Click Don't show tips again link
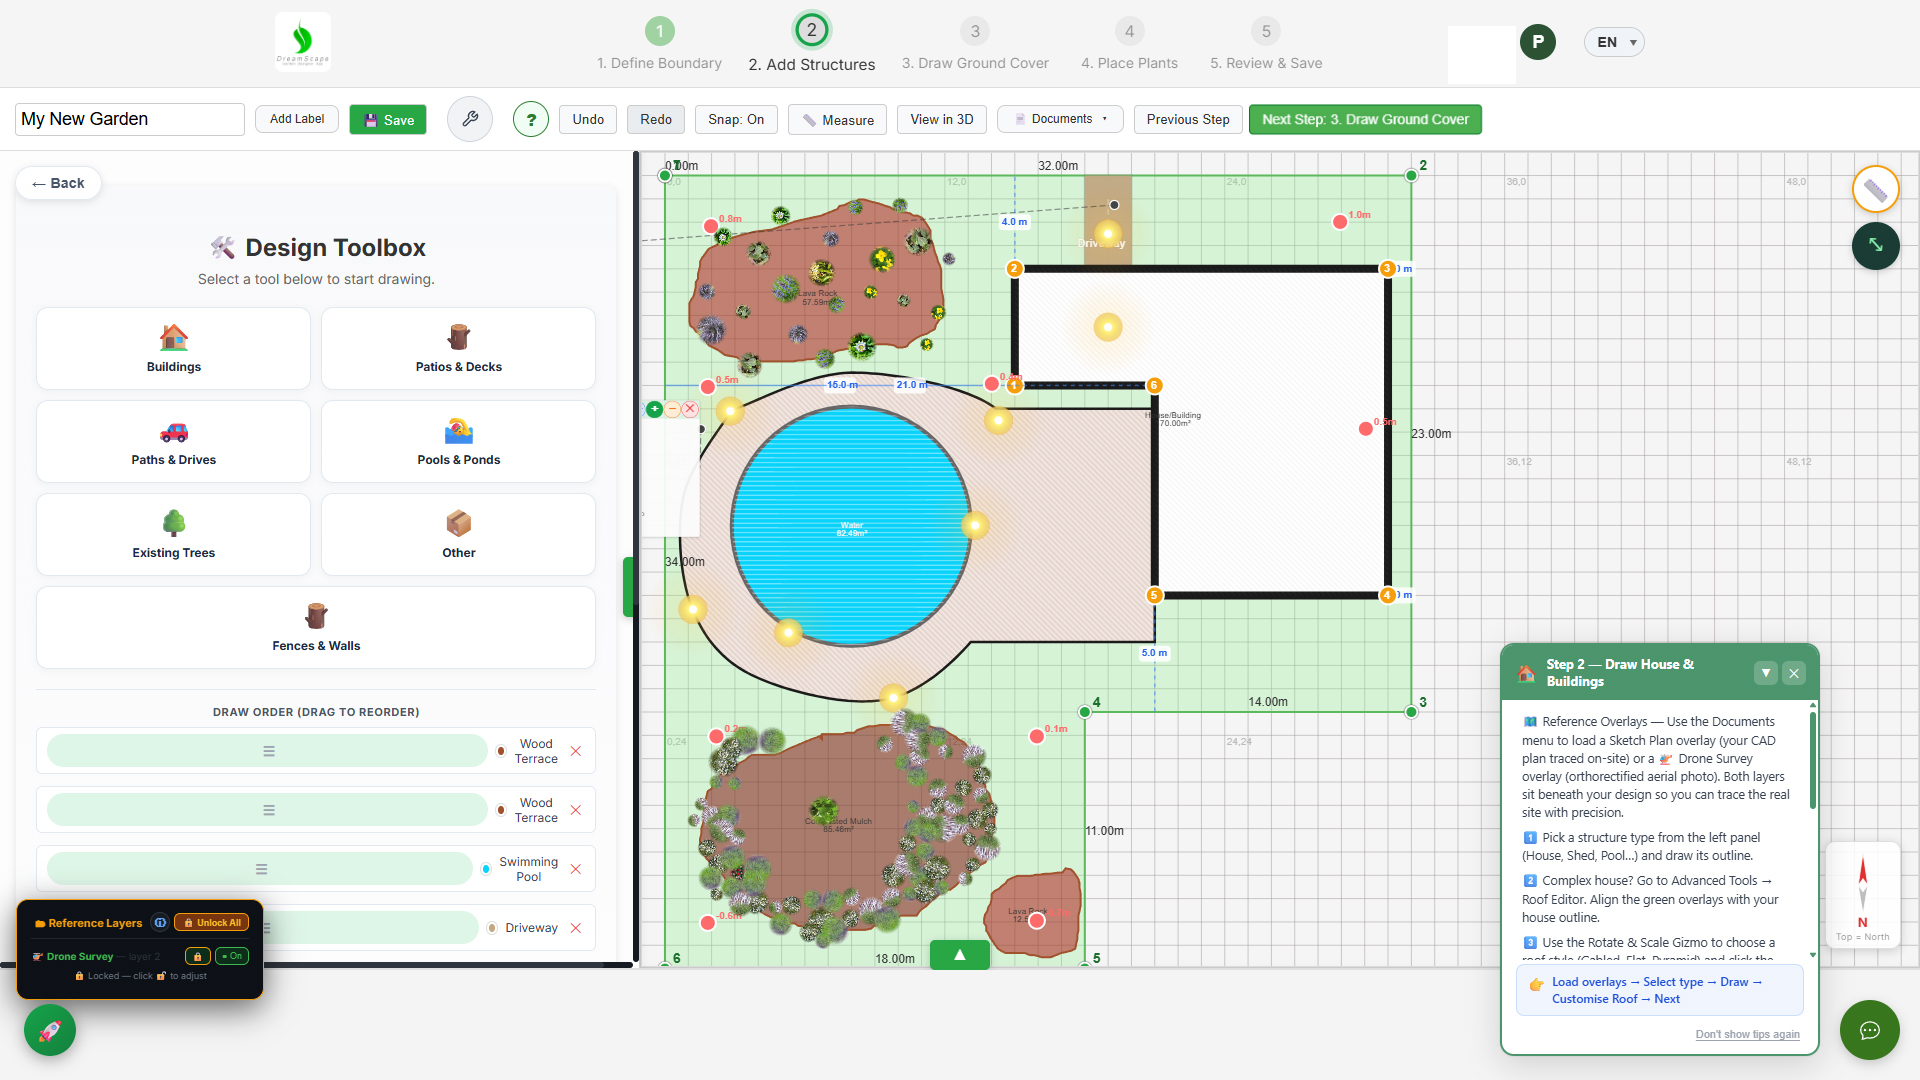Screen dimensions: 1920x1080 coord(1747,1034)
